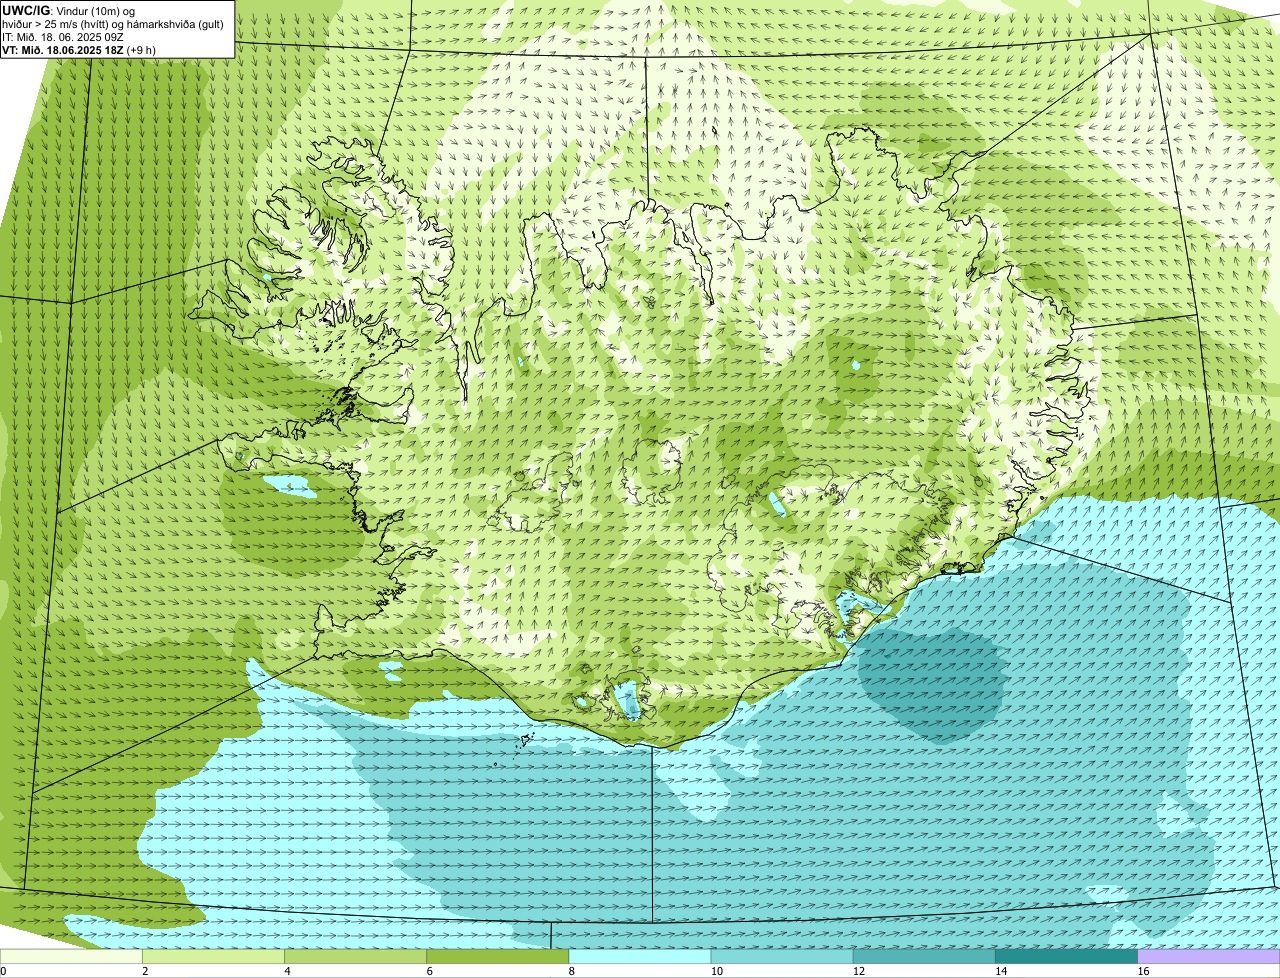Click the 10–12 m/s turquoise legend swatch
The height and width of the screenshot is (978, 1280).
(x=782, y=956)
